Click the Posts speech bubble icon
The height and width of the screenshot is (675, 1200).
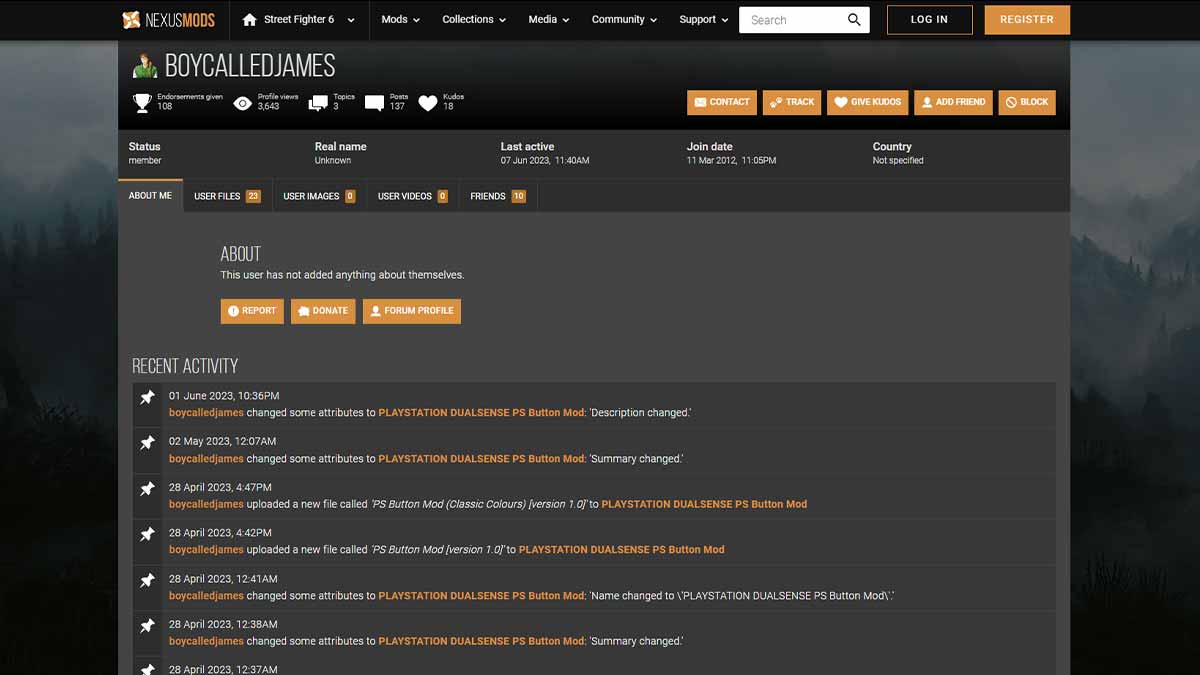[374, 103]
